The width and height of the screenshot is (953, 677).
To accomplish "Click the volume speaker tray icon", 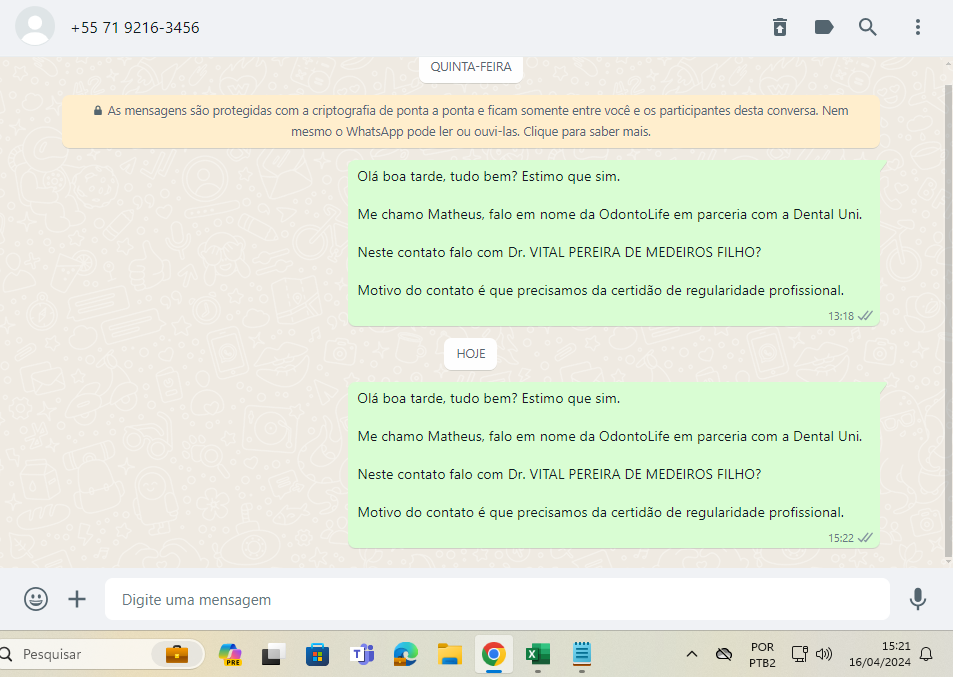I will [x=824, y=654].
